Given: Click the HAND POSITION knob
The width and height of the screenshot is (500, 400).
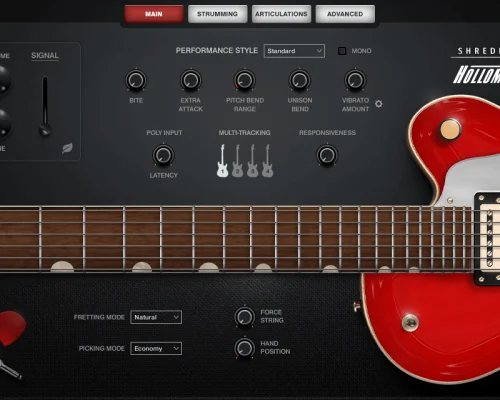Looking at the screenshot, I should 245,348.
